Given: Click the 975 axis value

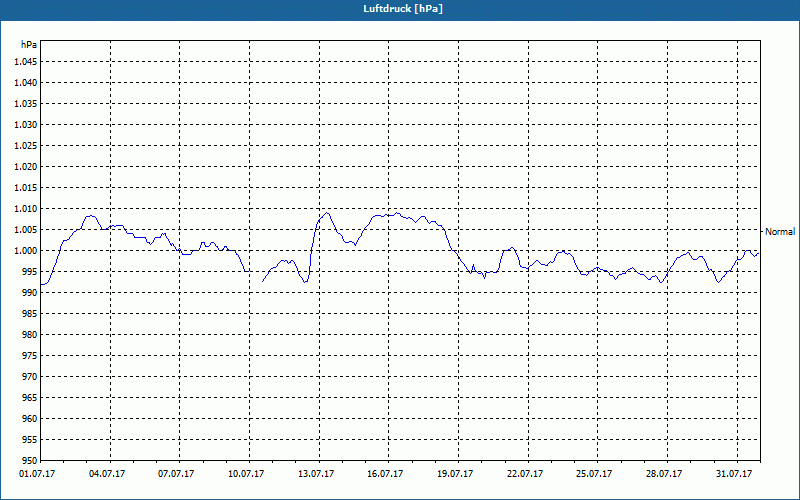Looking at the screenshot, I should click(x=30, y=356).
